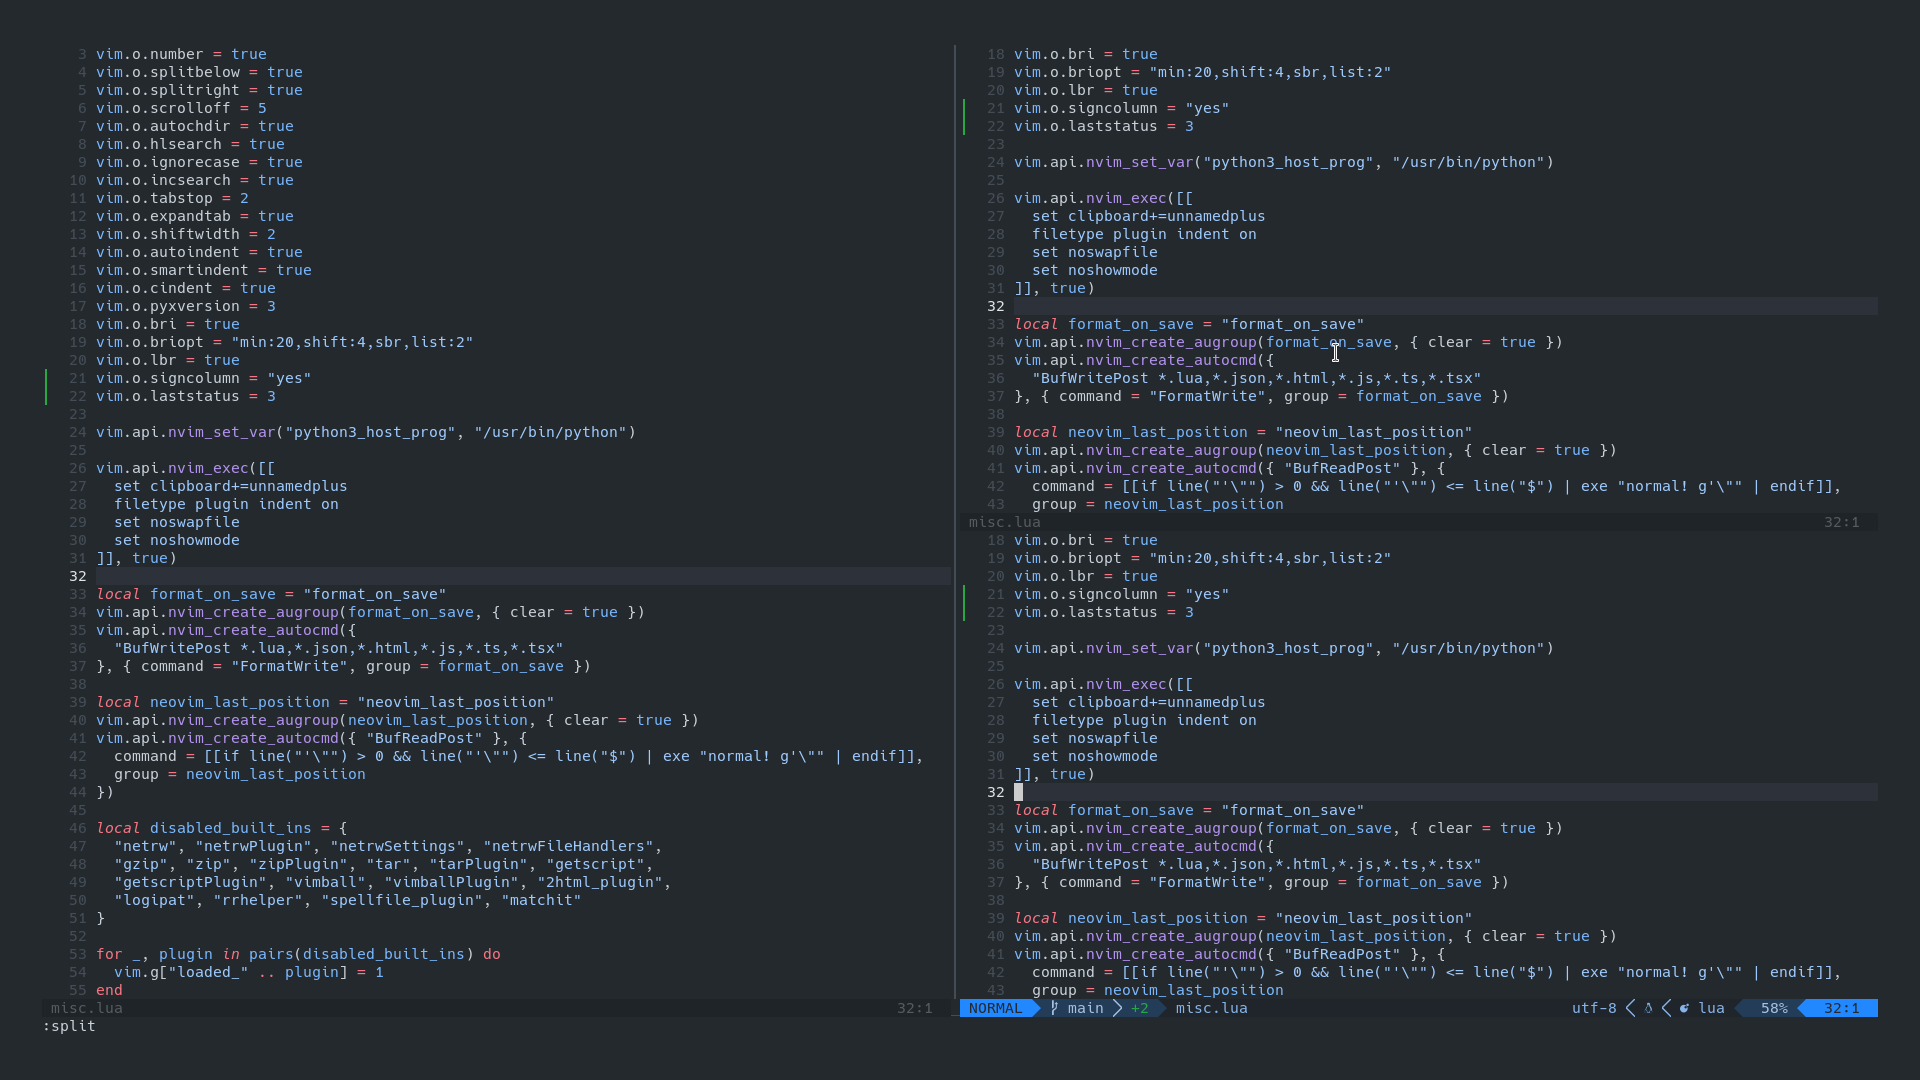Screen dimensions: 1920x1080
Task: Click the git branch icon beside "main"
Action: click(1053, 1008)
